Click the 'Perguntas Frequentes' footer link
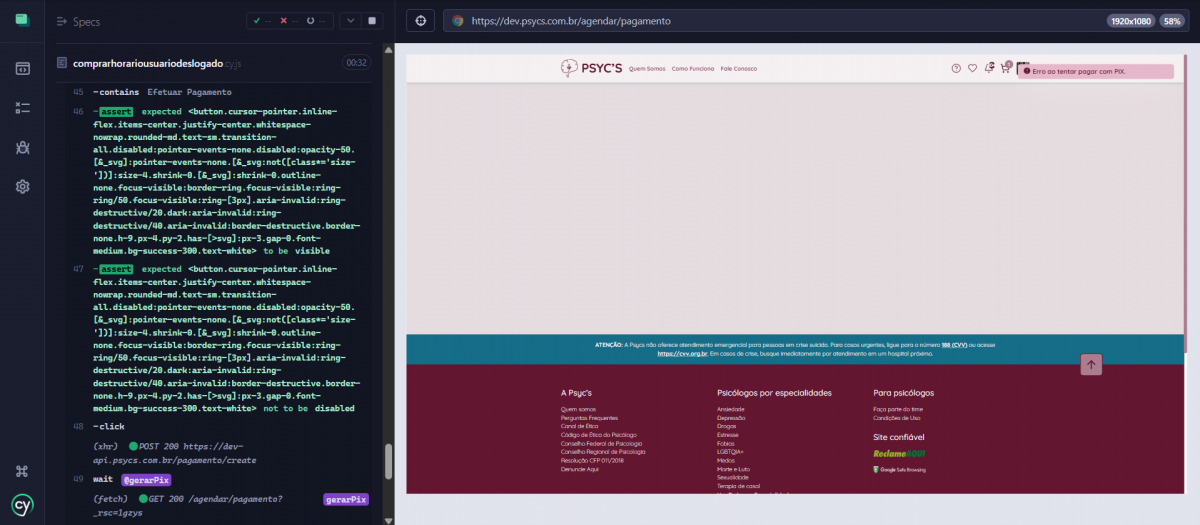Image resolution: width=1200 pixels, height=525 pixels. point(589,417)
